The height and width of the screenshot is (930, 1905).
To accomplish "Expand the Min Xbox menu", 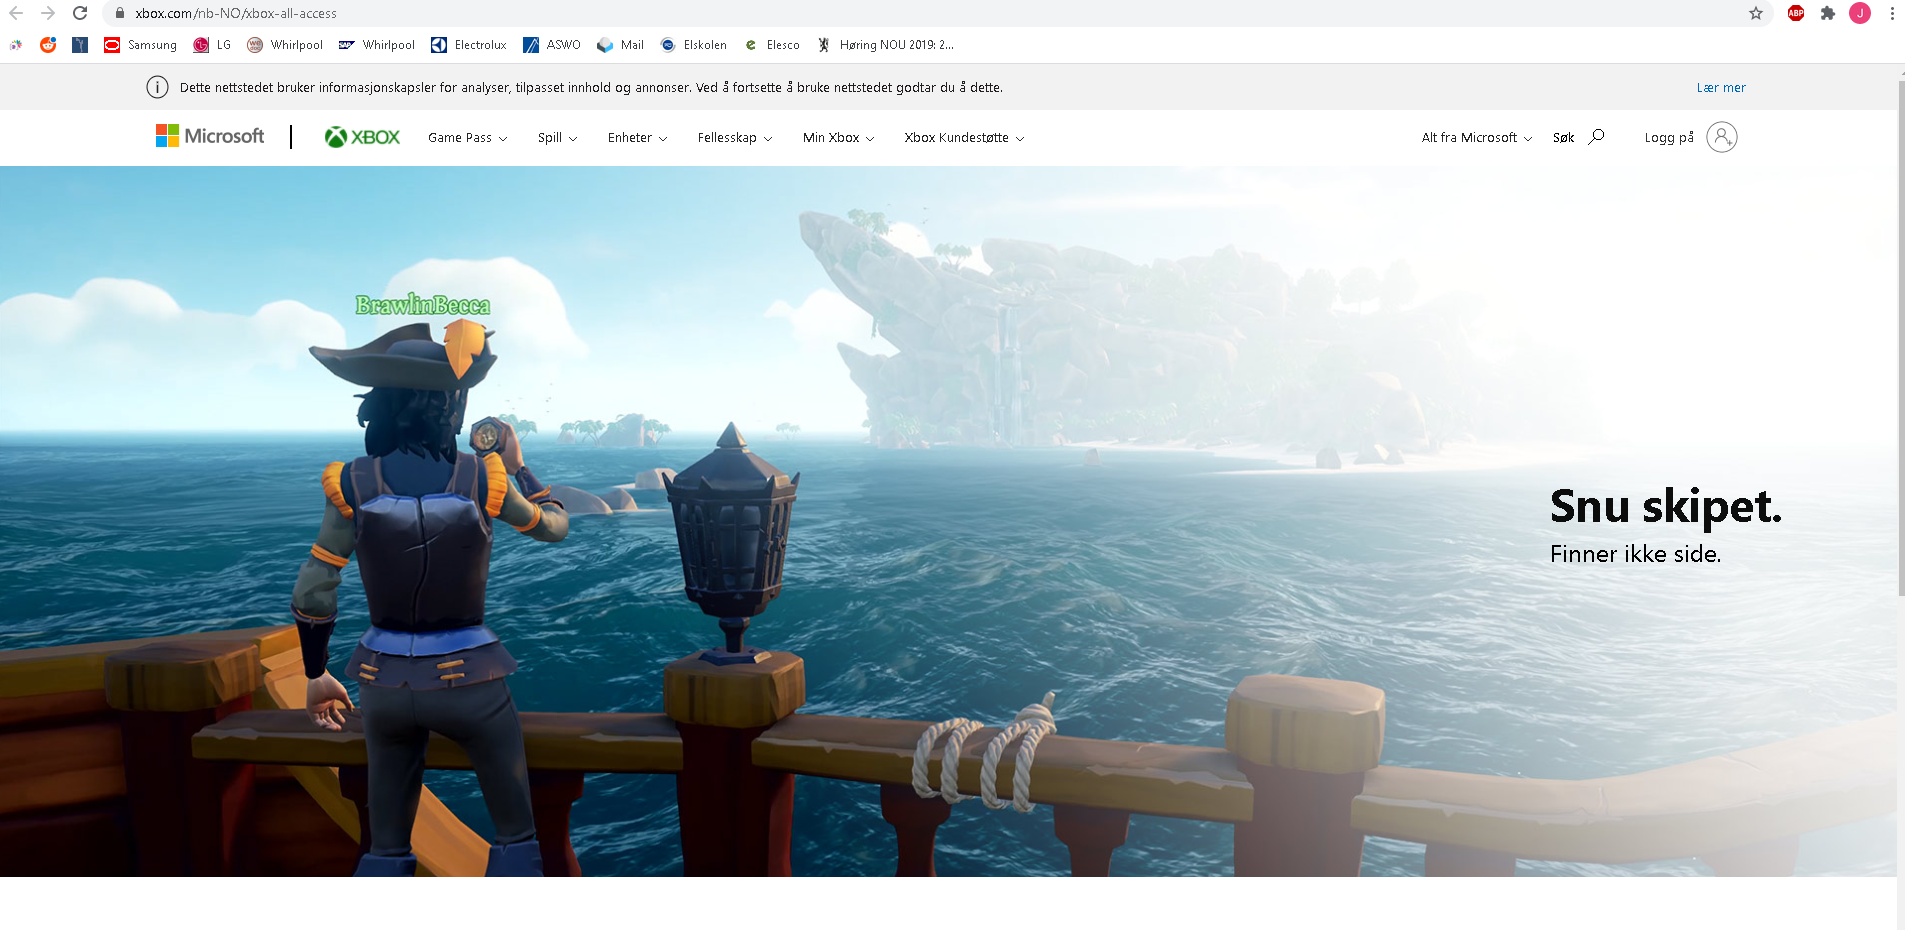I will 839,138.
